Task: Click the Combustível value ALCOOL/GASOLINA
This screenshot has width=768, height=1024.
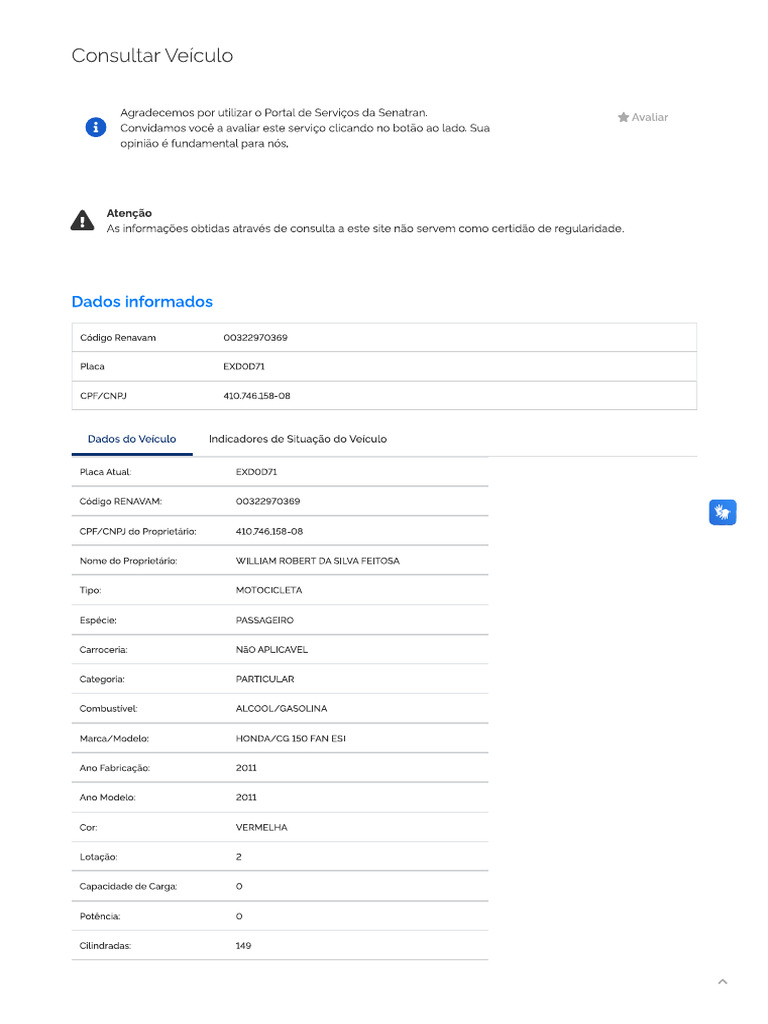Action: point(281,708)
